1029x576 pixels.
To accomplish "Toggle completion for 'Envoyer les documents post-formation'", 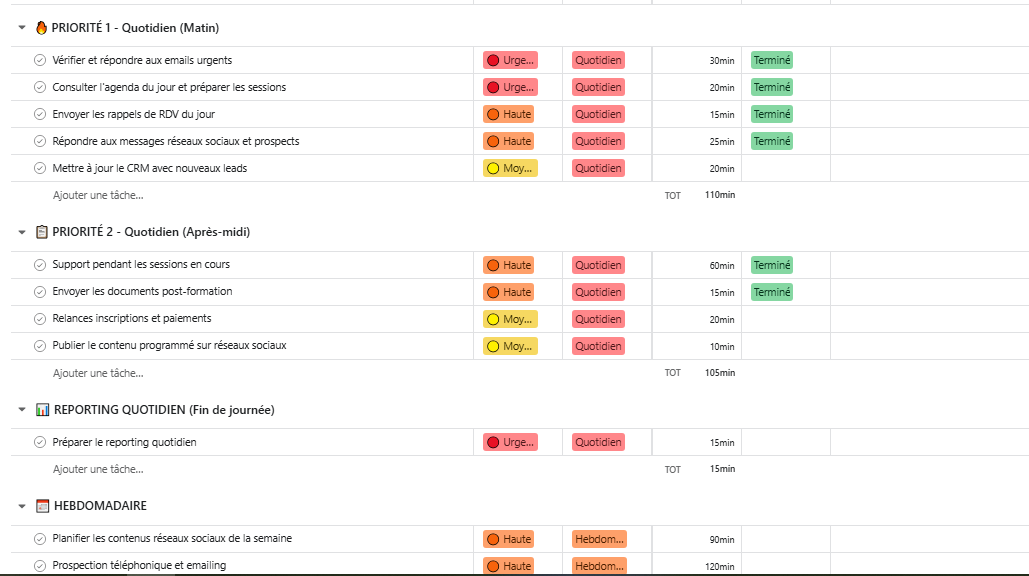I will 40,292.
